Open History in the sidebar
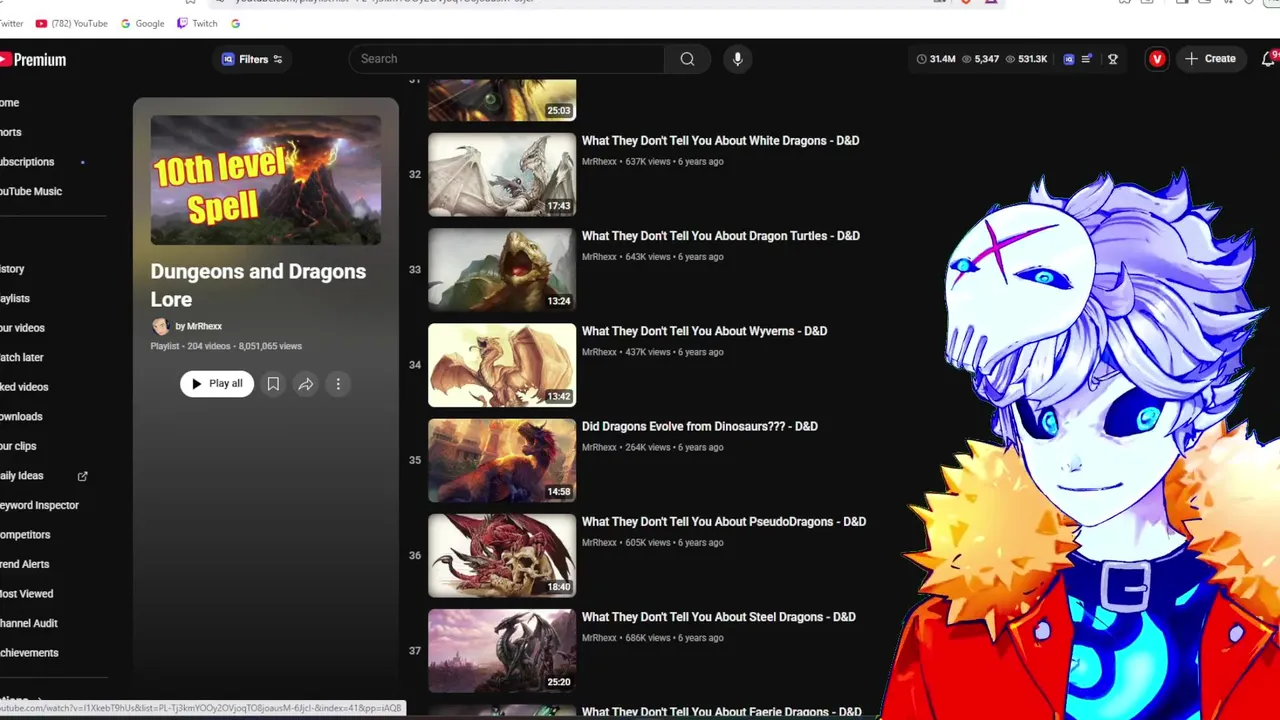This screenshot has width=1280, height=720. pyautogui.click(x=14, y=269)
